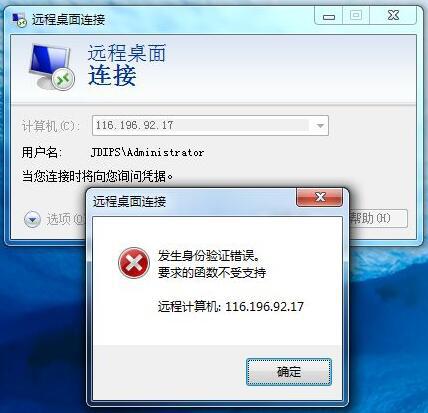Click the error dialog's 远程桌面连接 title bar
This screenshot has width=428, height=413.
(x=193, y=201)
